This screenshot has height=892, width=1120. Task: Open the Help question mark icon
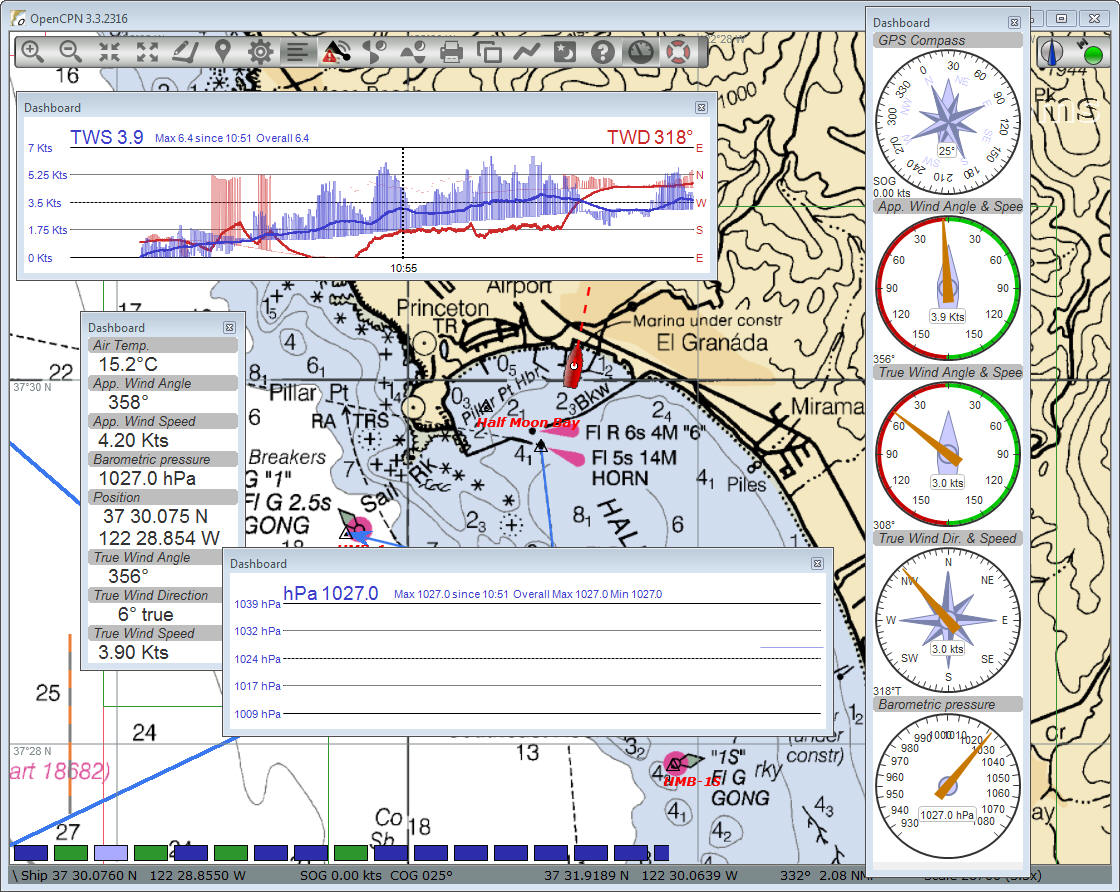pos(602,52)
